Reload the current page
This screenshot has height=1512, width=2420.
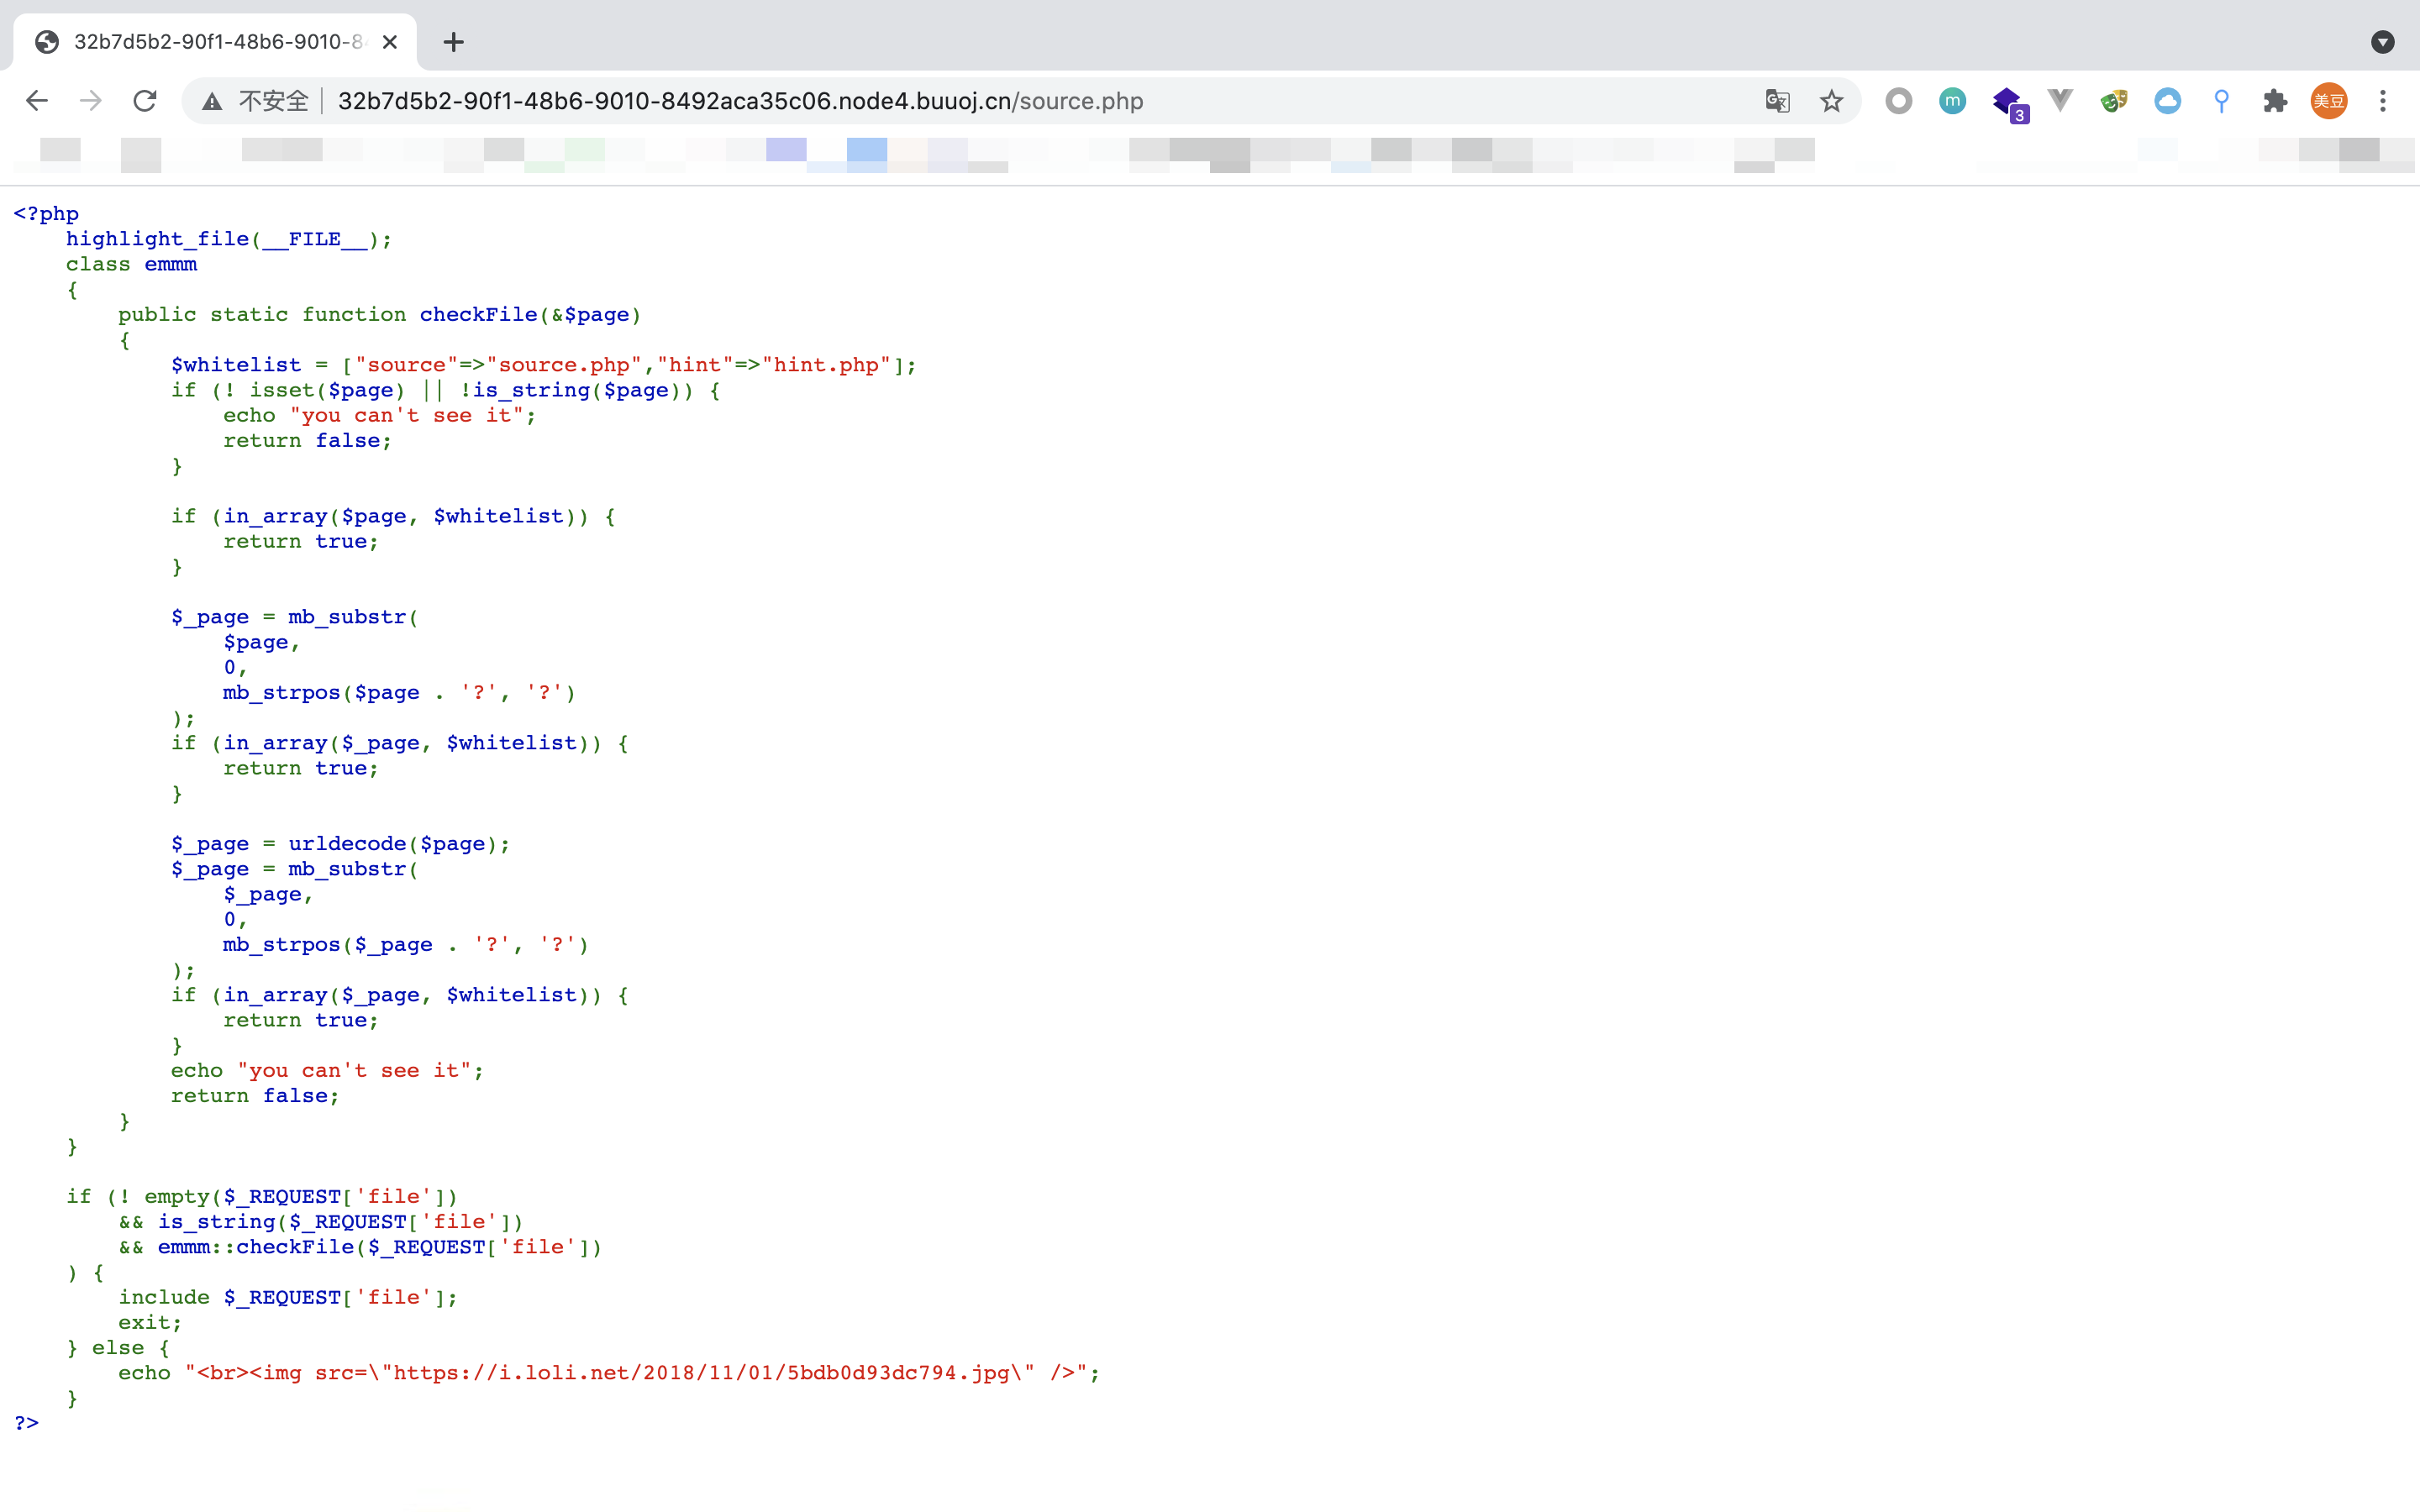tap(145, 101)
